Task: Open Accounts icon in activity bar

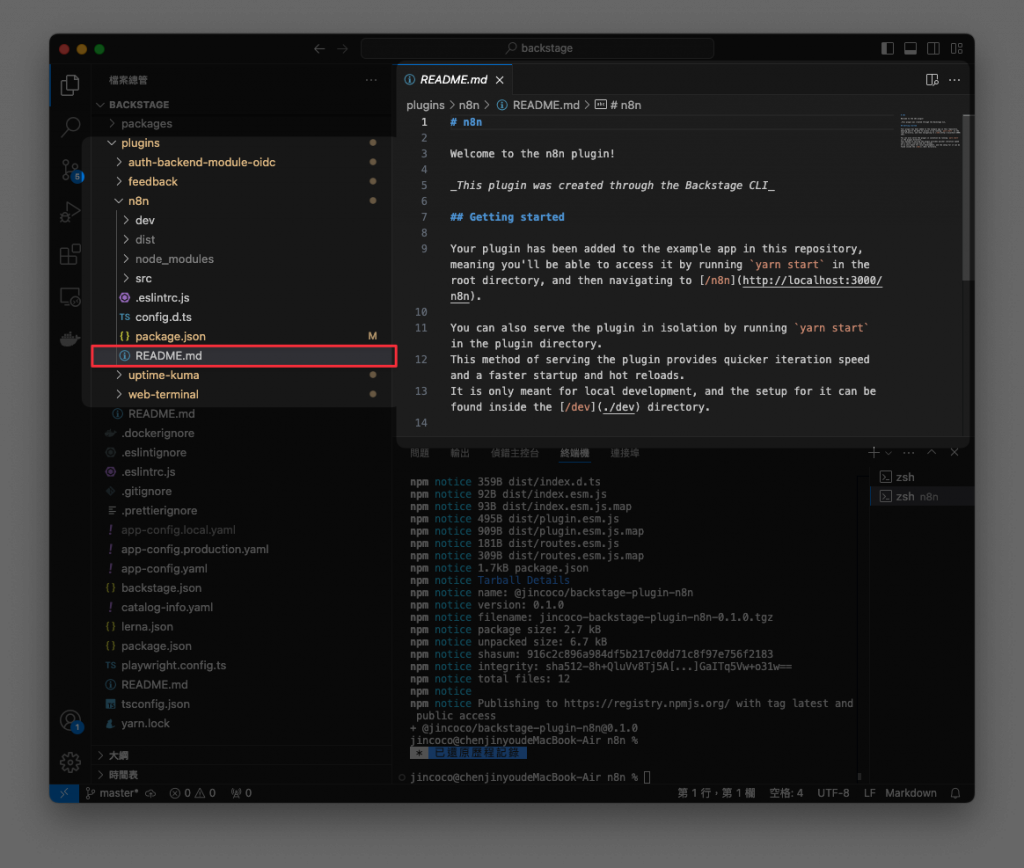Action: coord(70,720)
